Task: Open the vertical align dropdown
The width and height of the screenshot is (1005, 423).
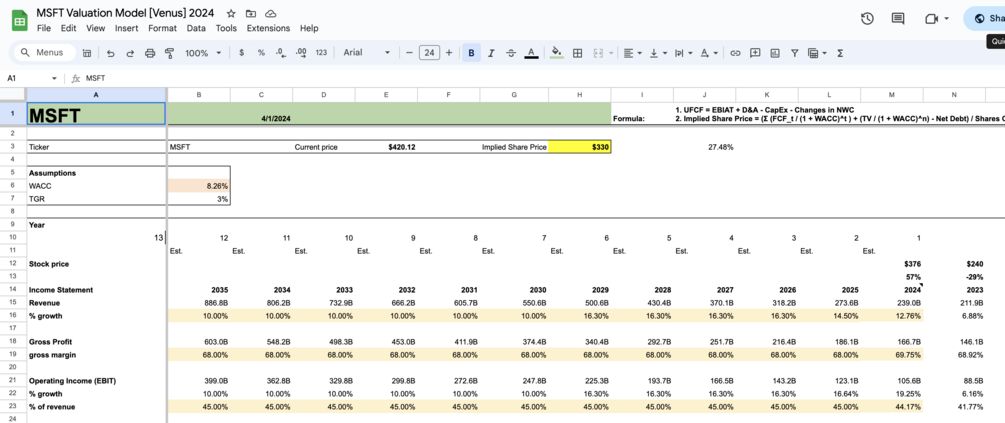Action: coord(658,53)
